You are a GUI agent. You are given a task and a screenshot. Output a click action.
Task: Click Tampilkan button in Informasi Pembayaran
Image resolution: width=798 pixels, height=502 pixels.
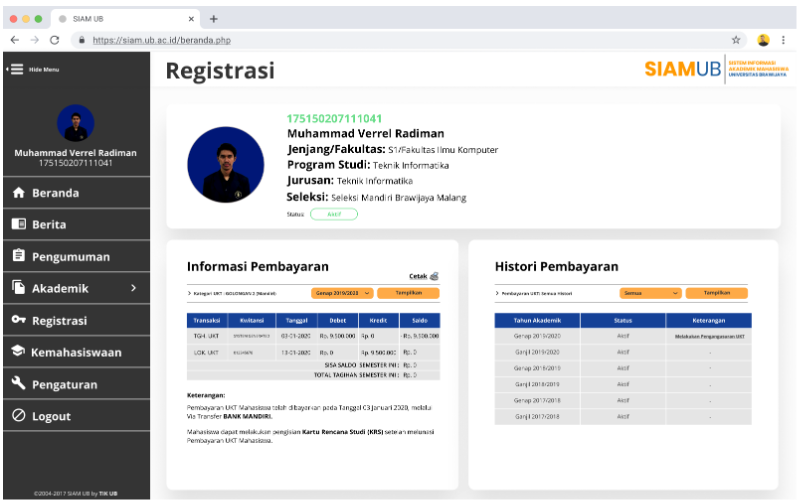[408, 293]
